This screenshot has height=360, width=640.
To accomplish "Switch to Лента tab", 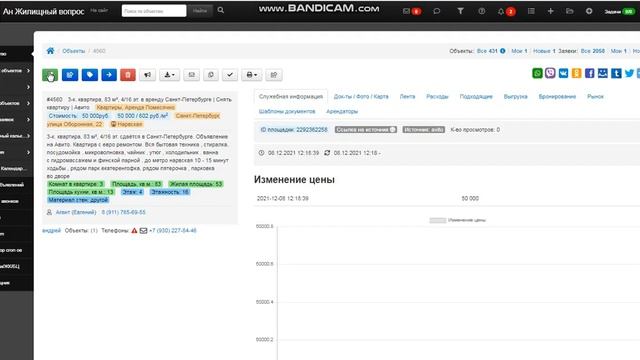I will point(407,97).
